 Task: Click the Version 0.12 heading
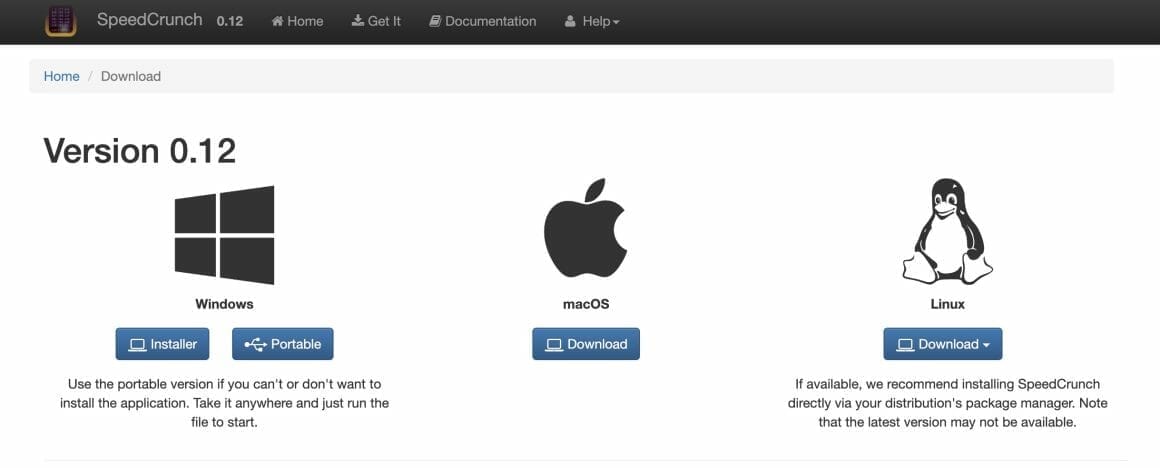point(140,151)
